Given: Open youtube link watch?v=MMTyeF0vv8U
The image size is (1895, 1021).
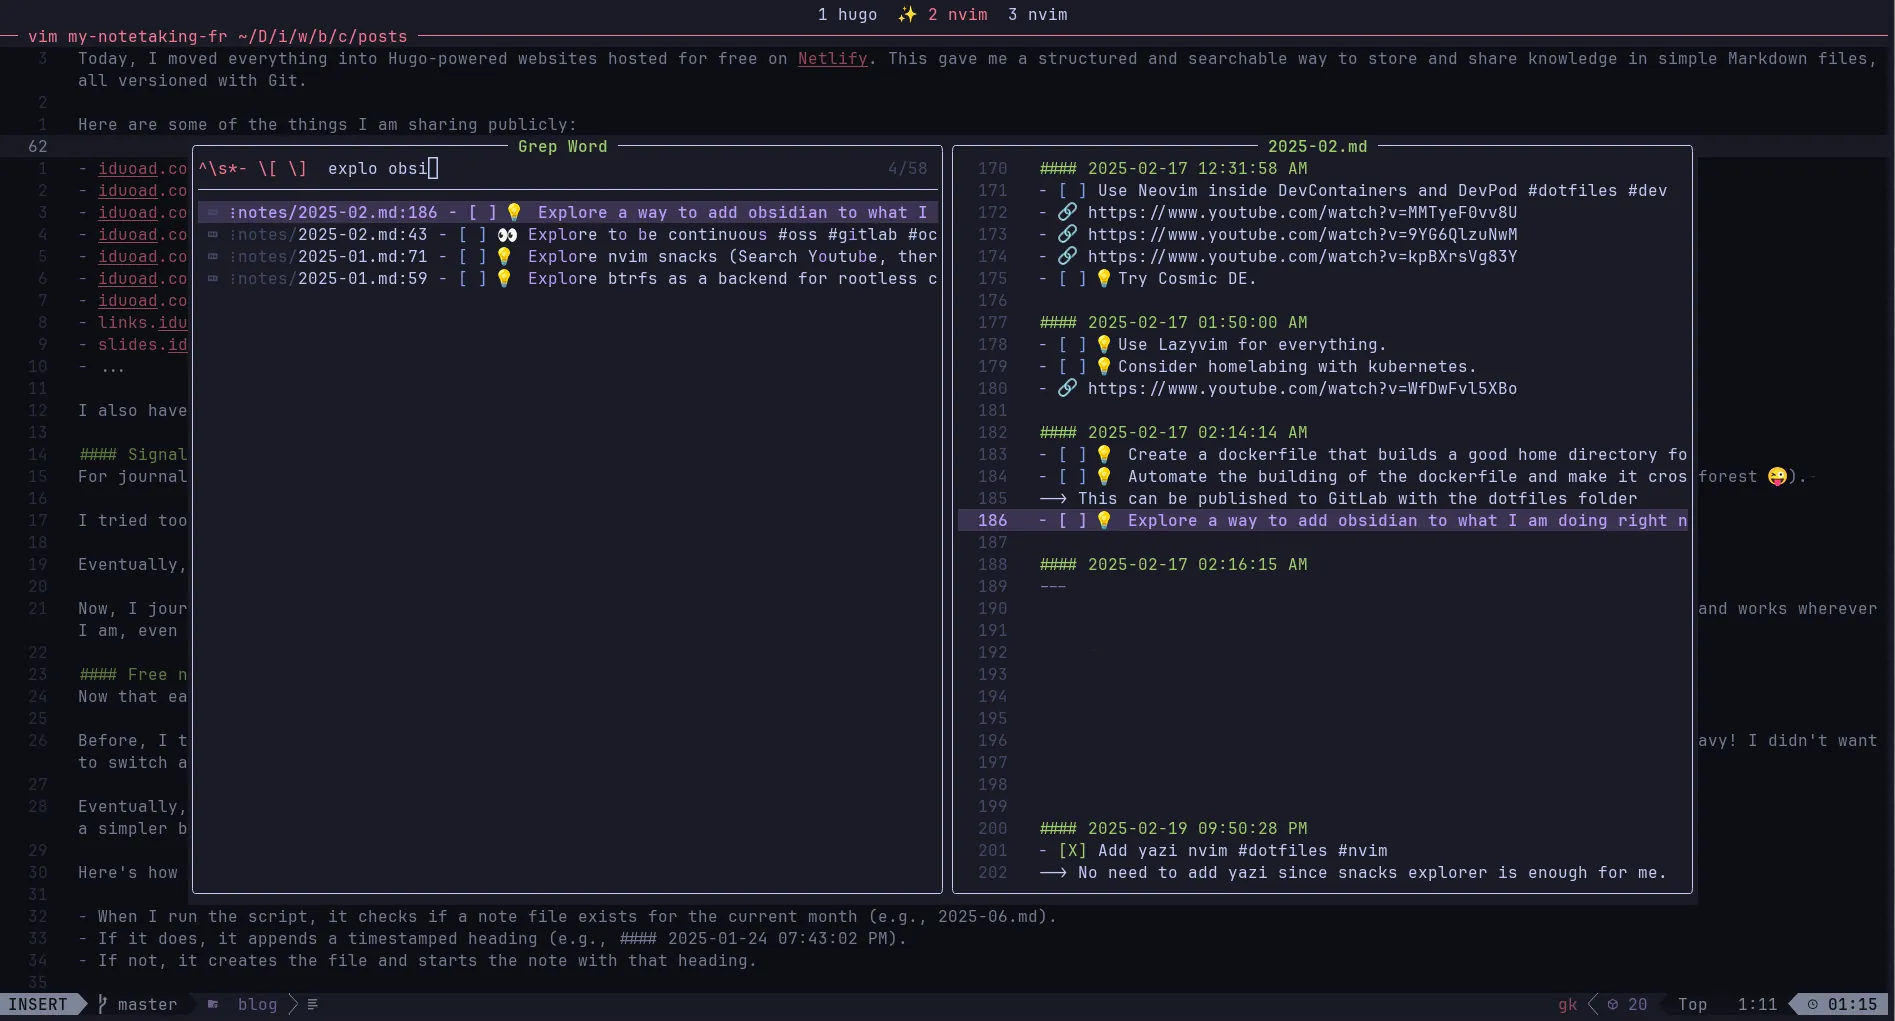Looking at the screenshot, I should 1302,212.
